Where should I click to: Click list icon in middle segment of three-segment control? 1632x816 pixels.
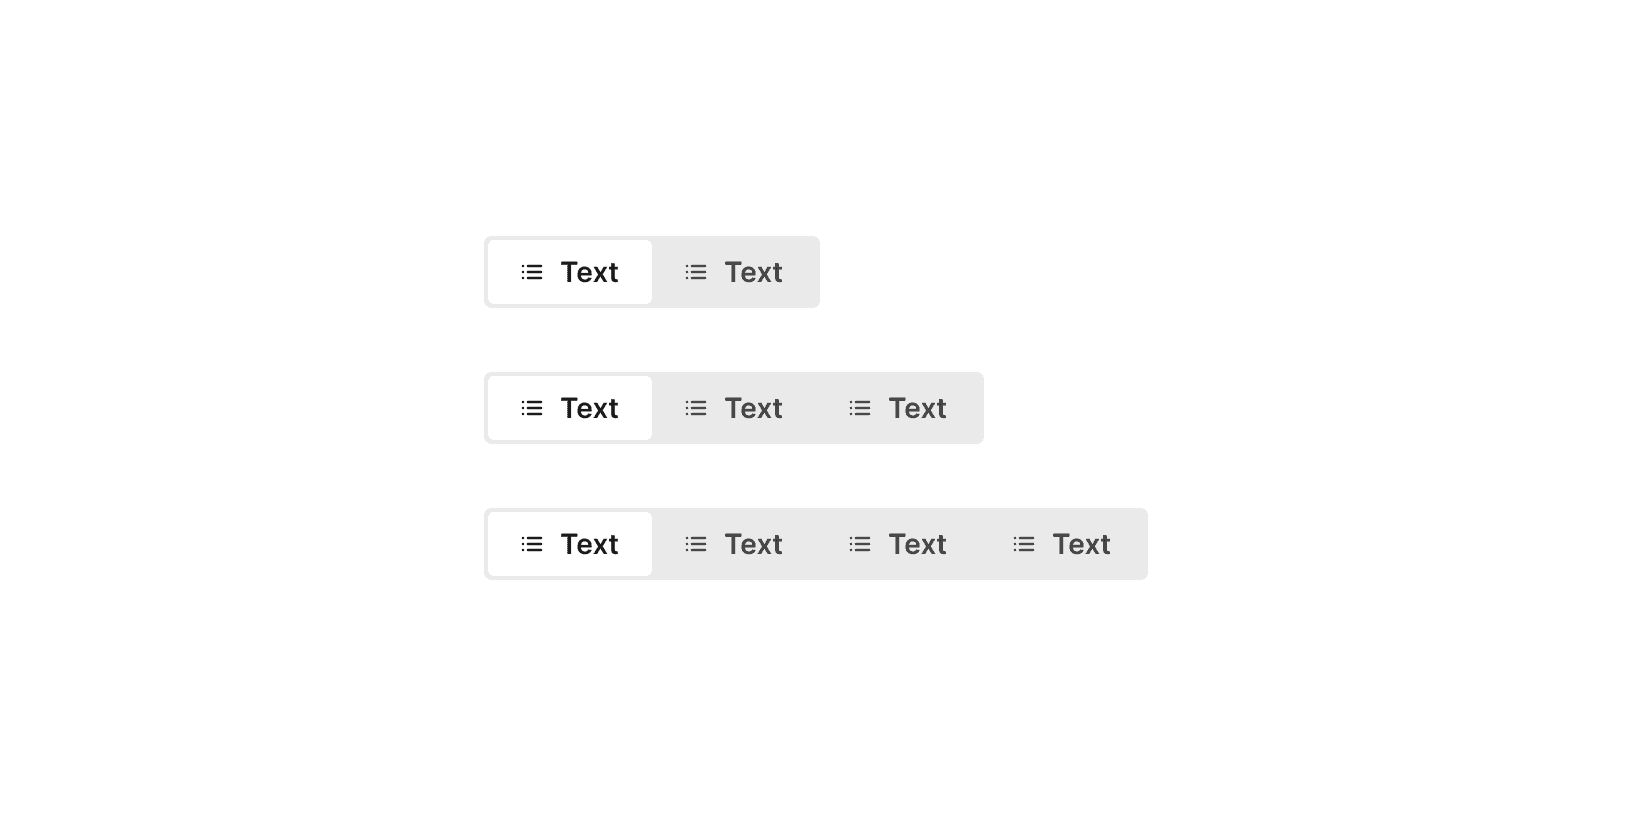click(696, 408)
